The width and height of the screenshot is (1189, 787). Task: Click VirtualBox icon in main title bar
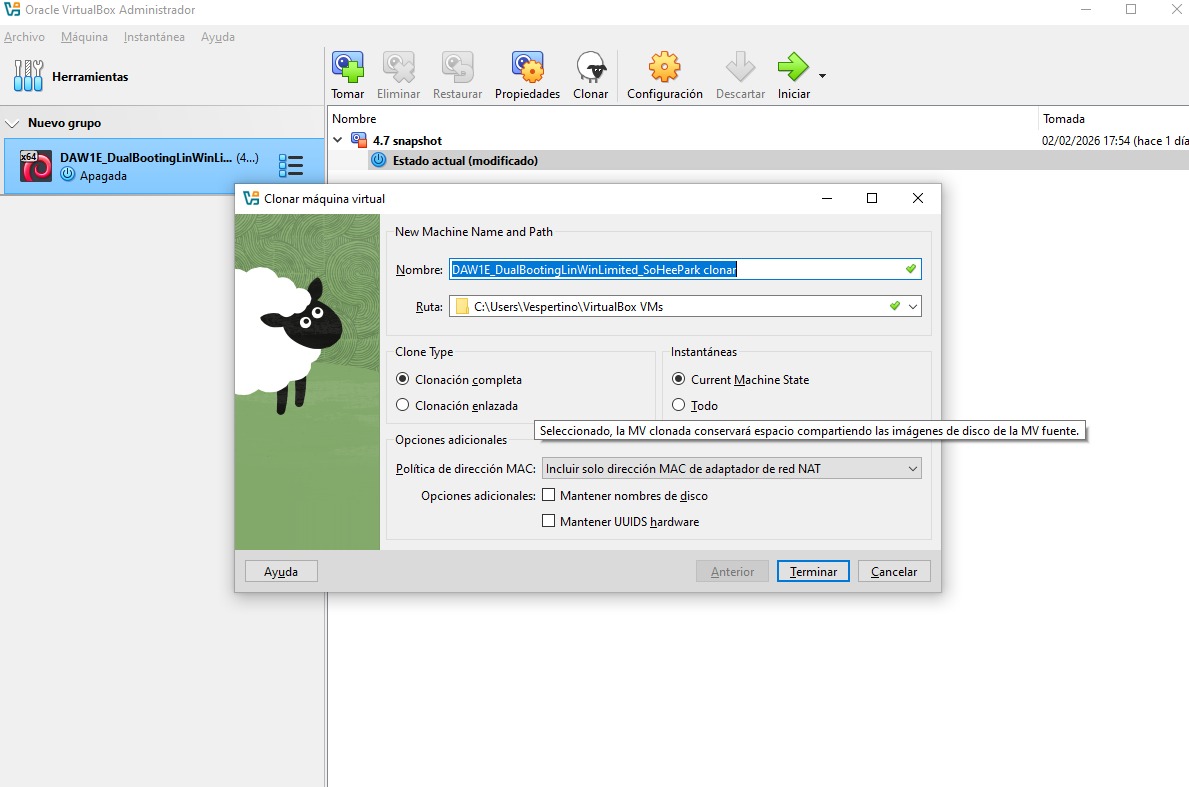tap(12, 10)
